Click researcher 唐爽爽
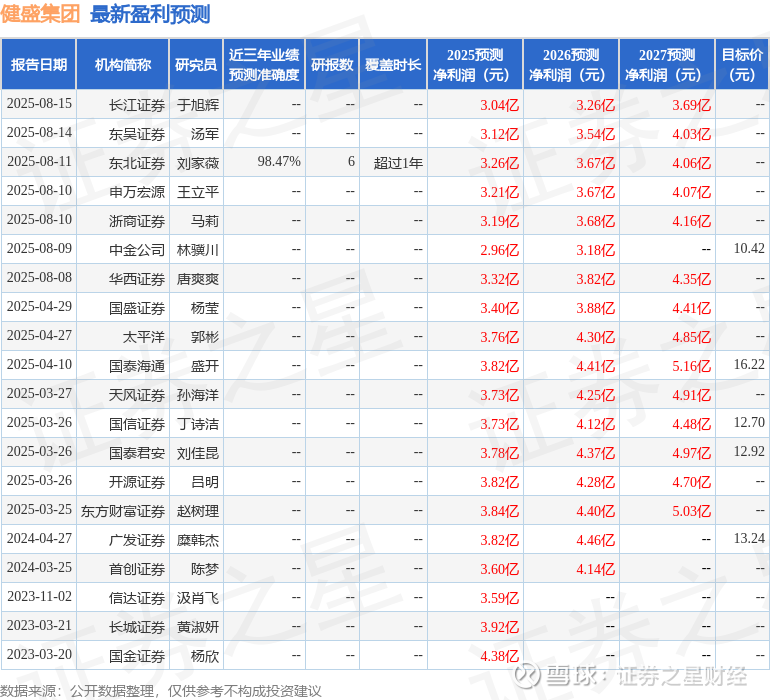770x700 pixels. [x=198, y=279]
